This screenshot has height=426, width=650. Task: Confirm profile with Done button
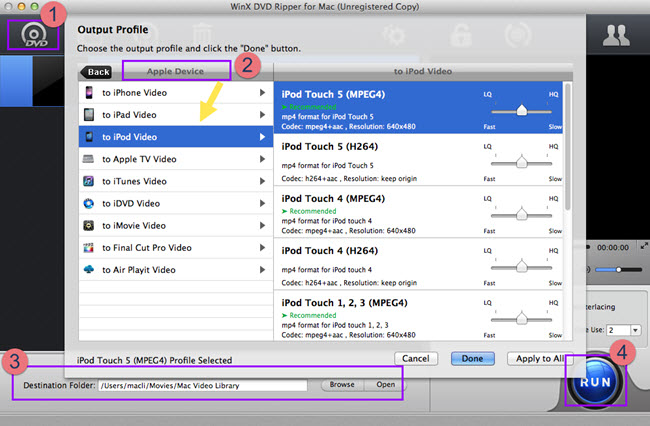coord(473,358)
